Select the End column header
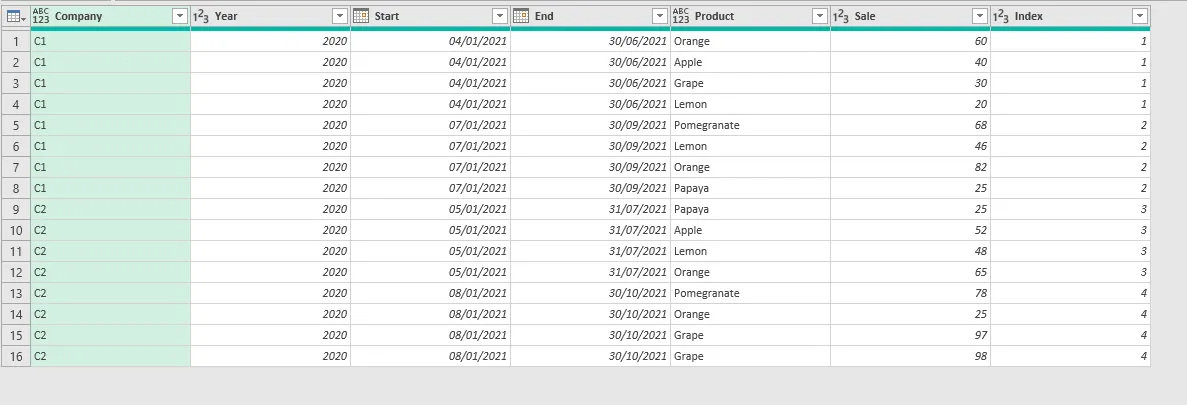Screen dimensions: 1187x405 (590, 16)
